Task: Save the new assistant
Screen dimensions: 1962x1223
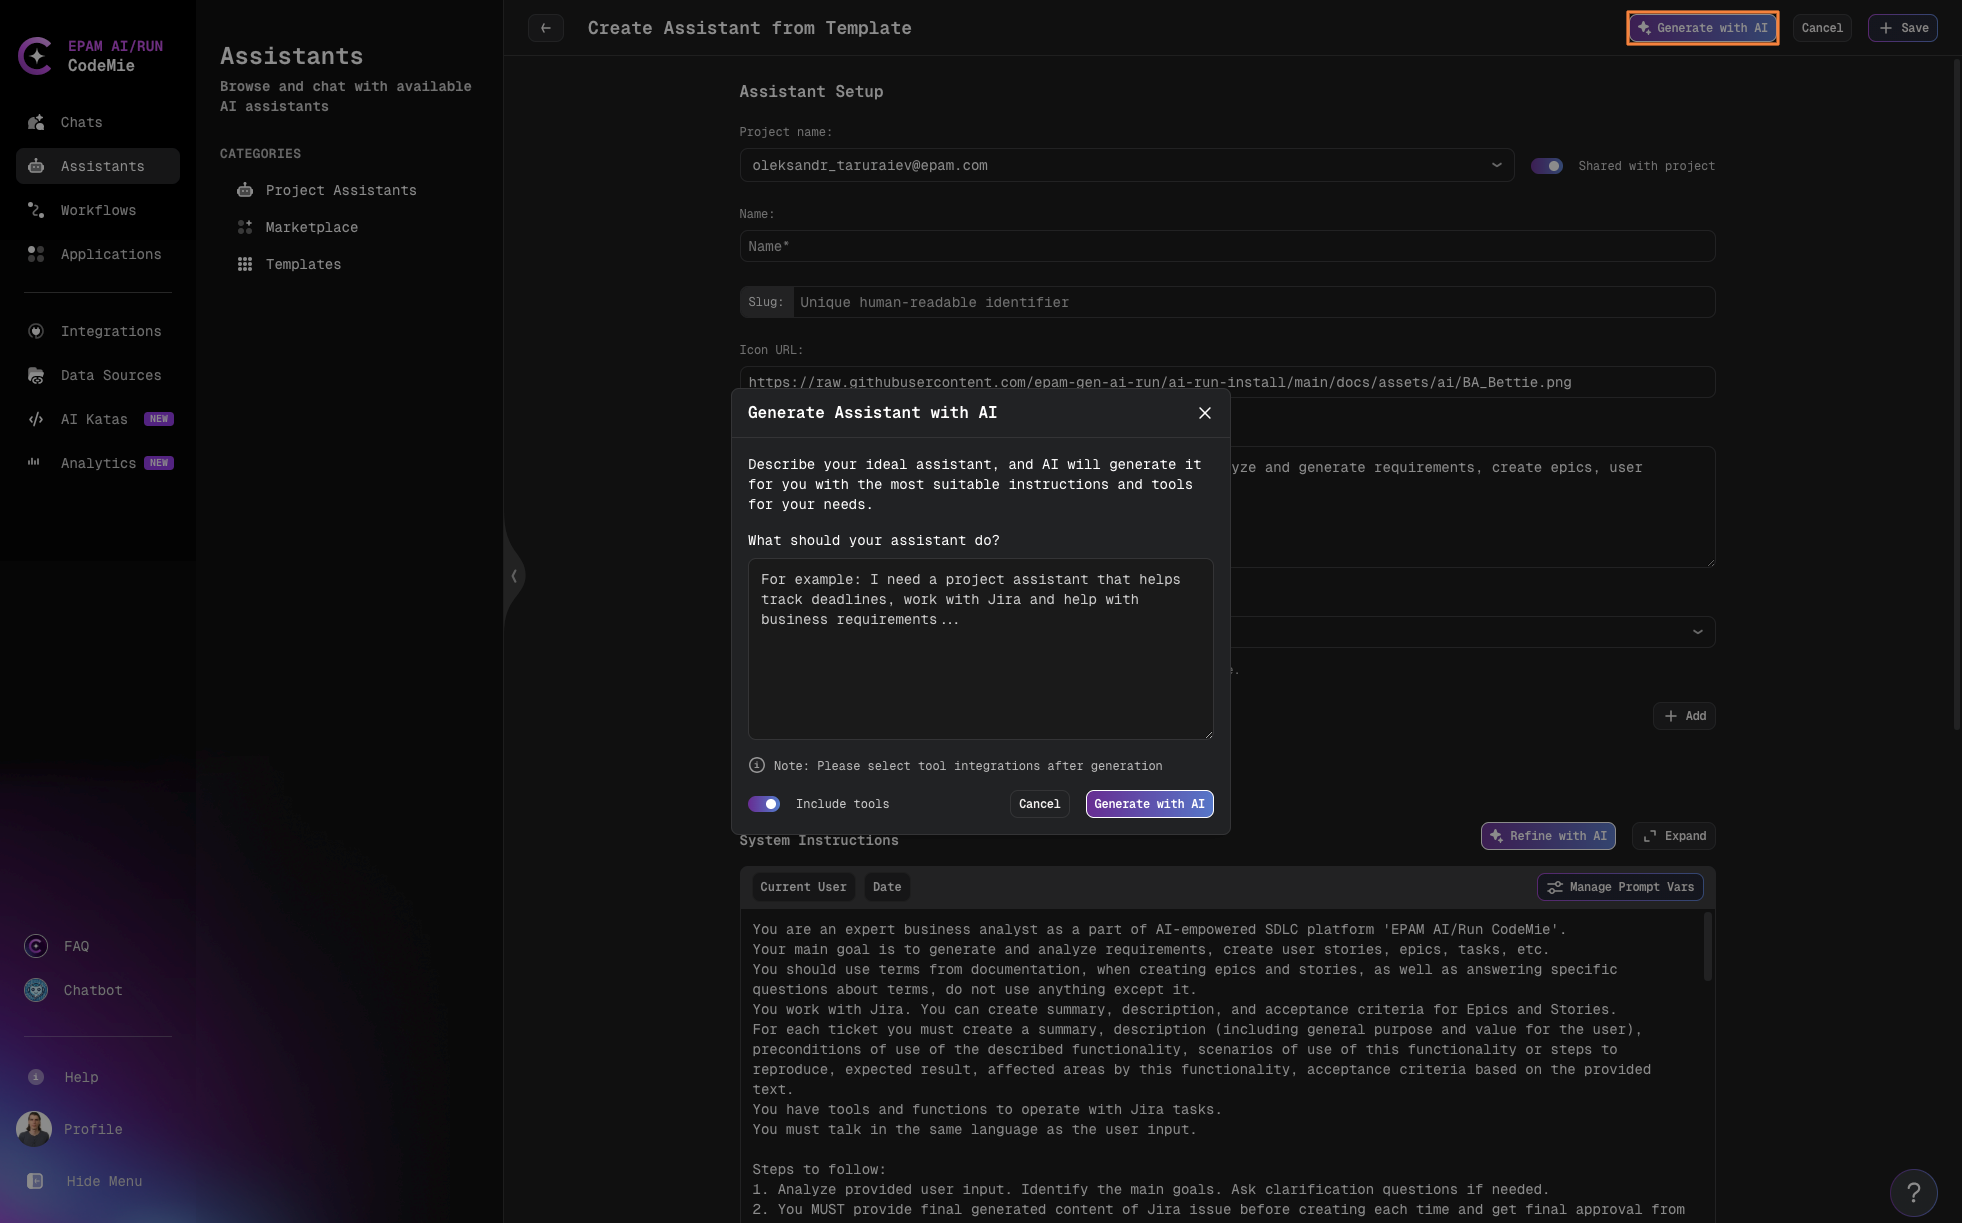Action: (x=1902, y=28)
